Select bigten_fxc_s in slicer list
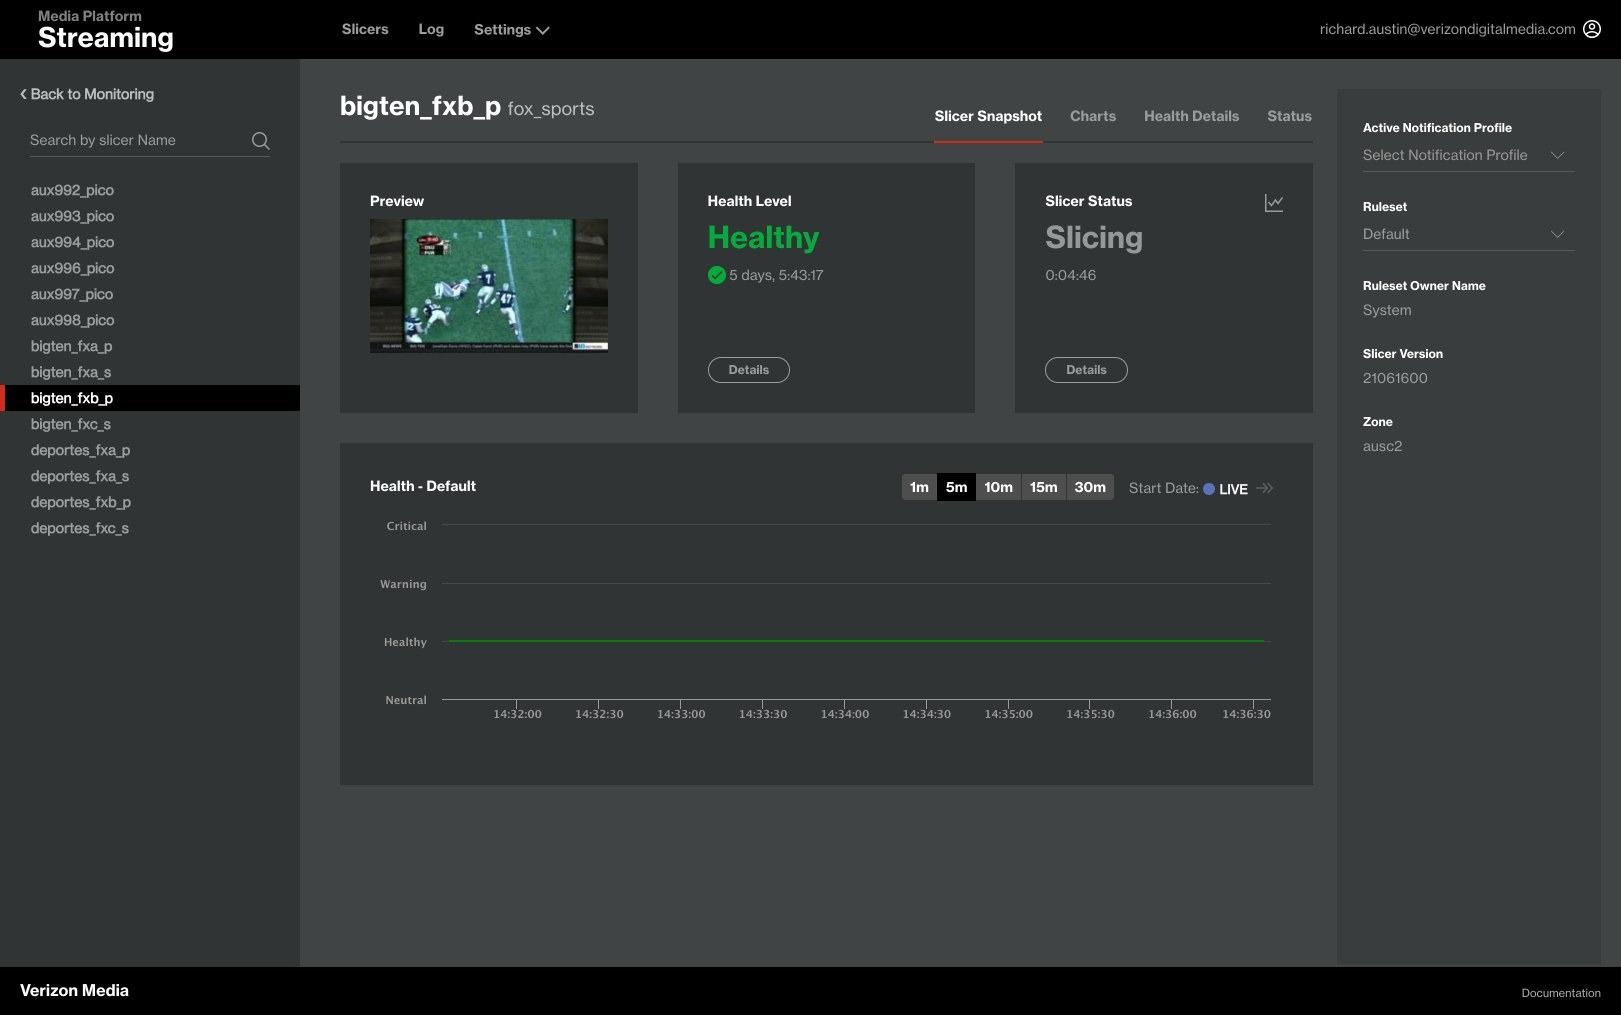This screenshot has height=1015, width=1621. pyautogui.click(x=70, y=424)
